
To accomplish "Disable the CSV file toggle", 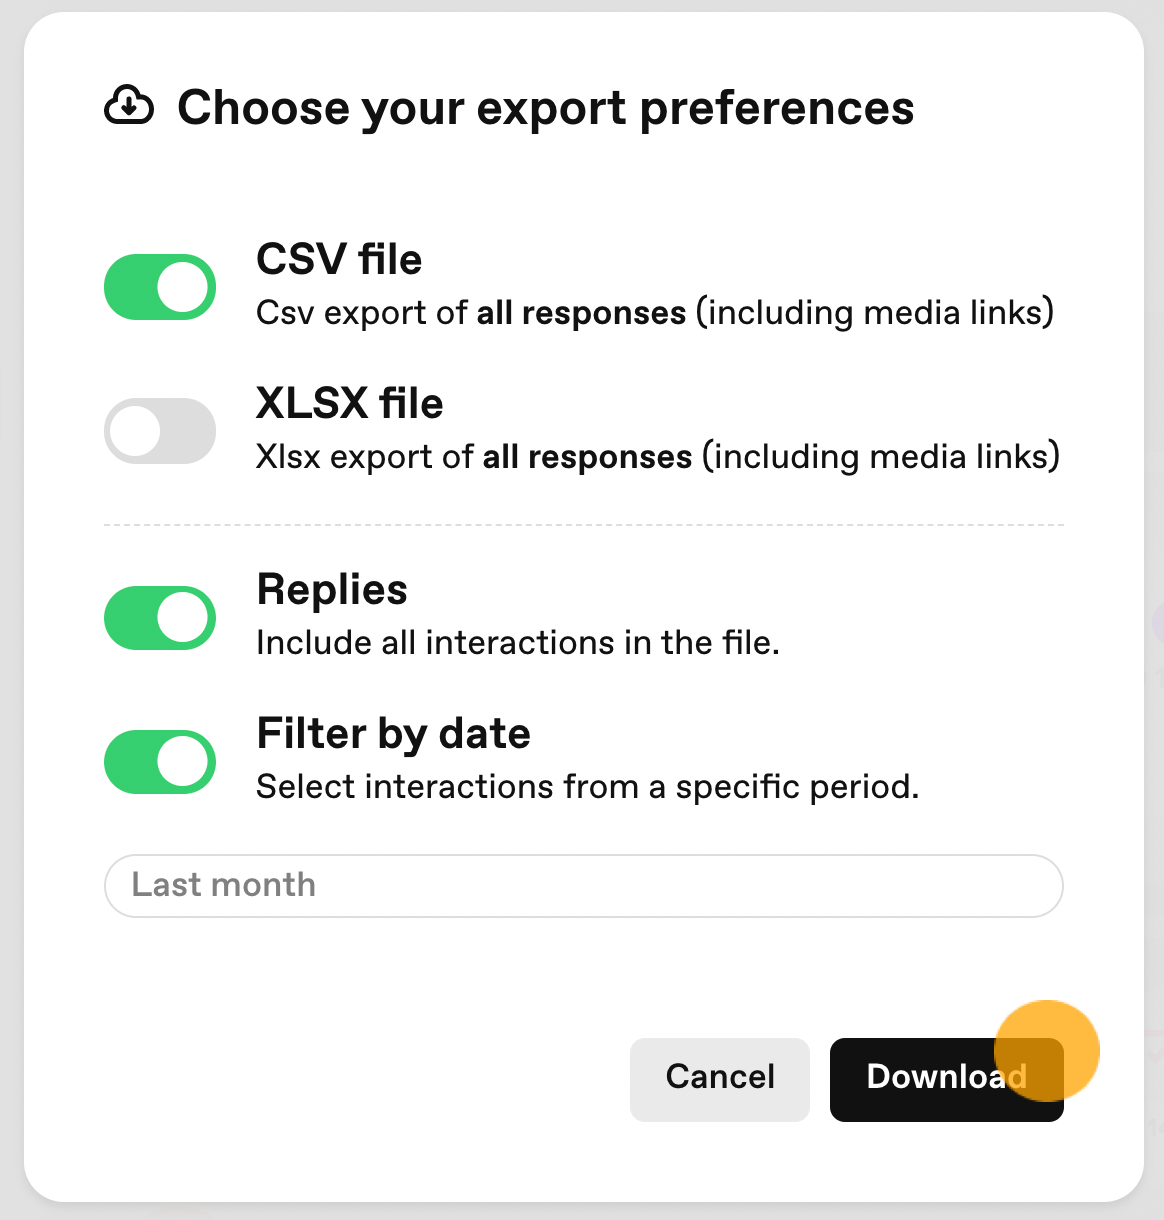I will (x=160, y=287).
